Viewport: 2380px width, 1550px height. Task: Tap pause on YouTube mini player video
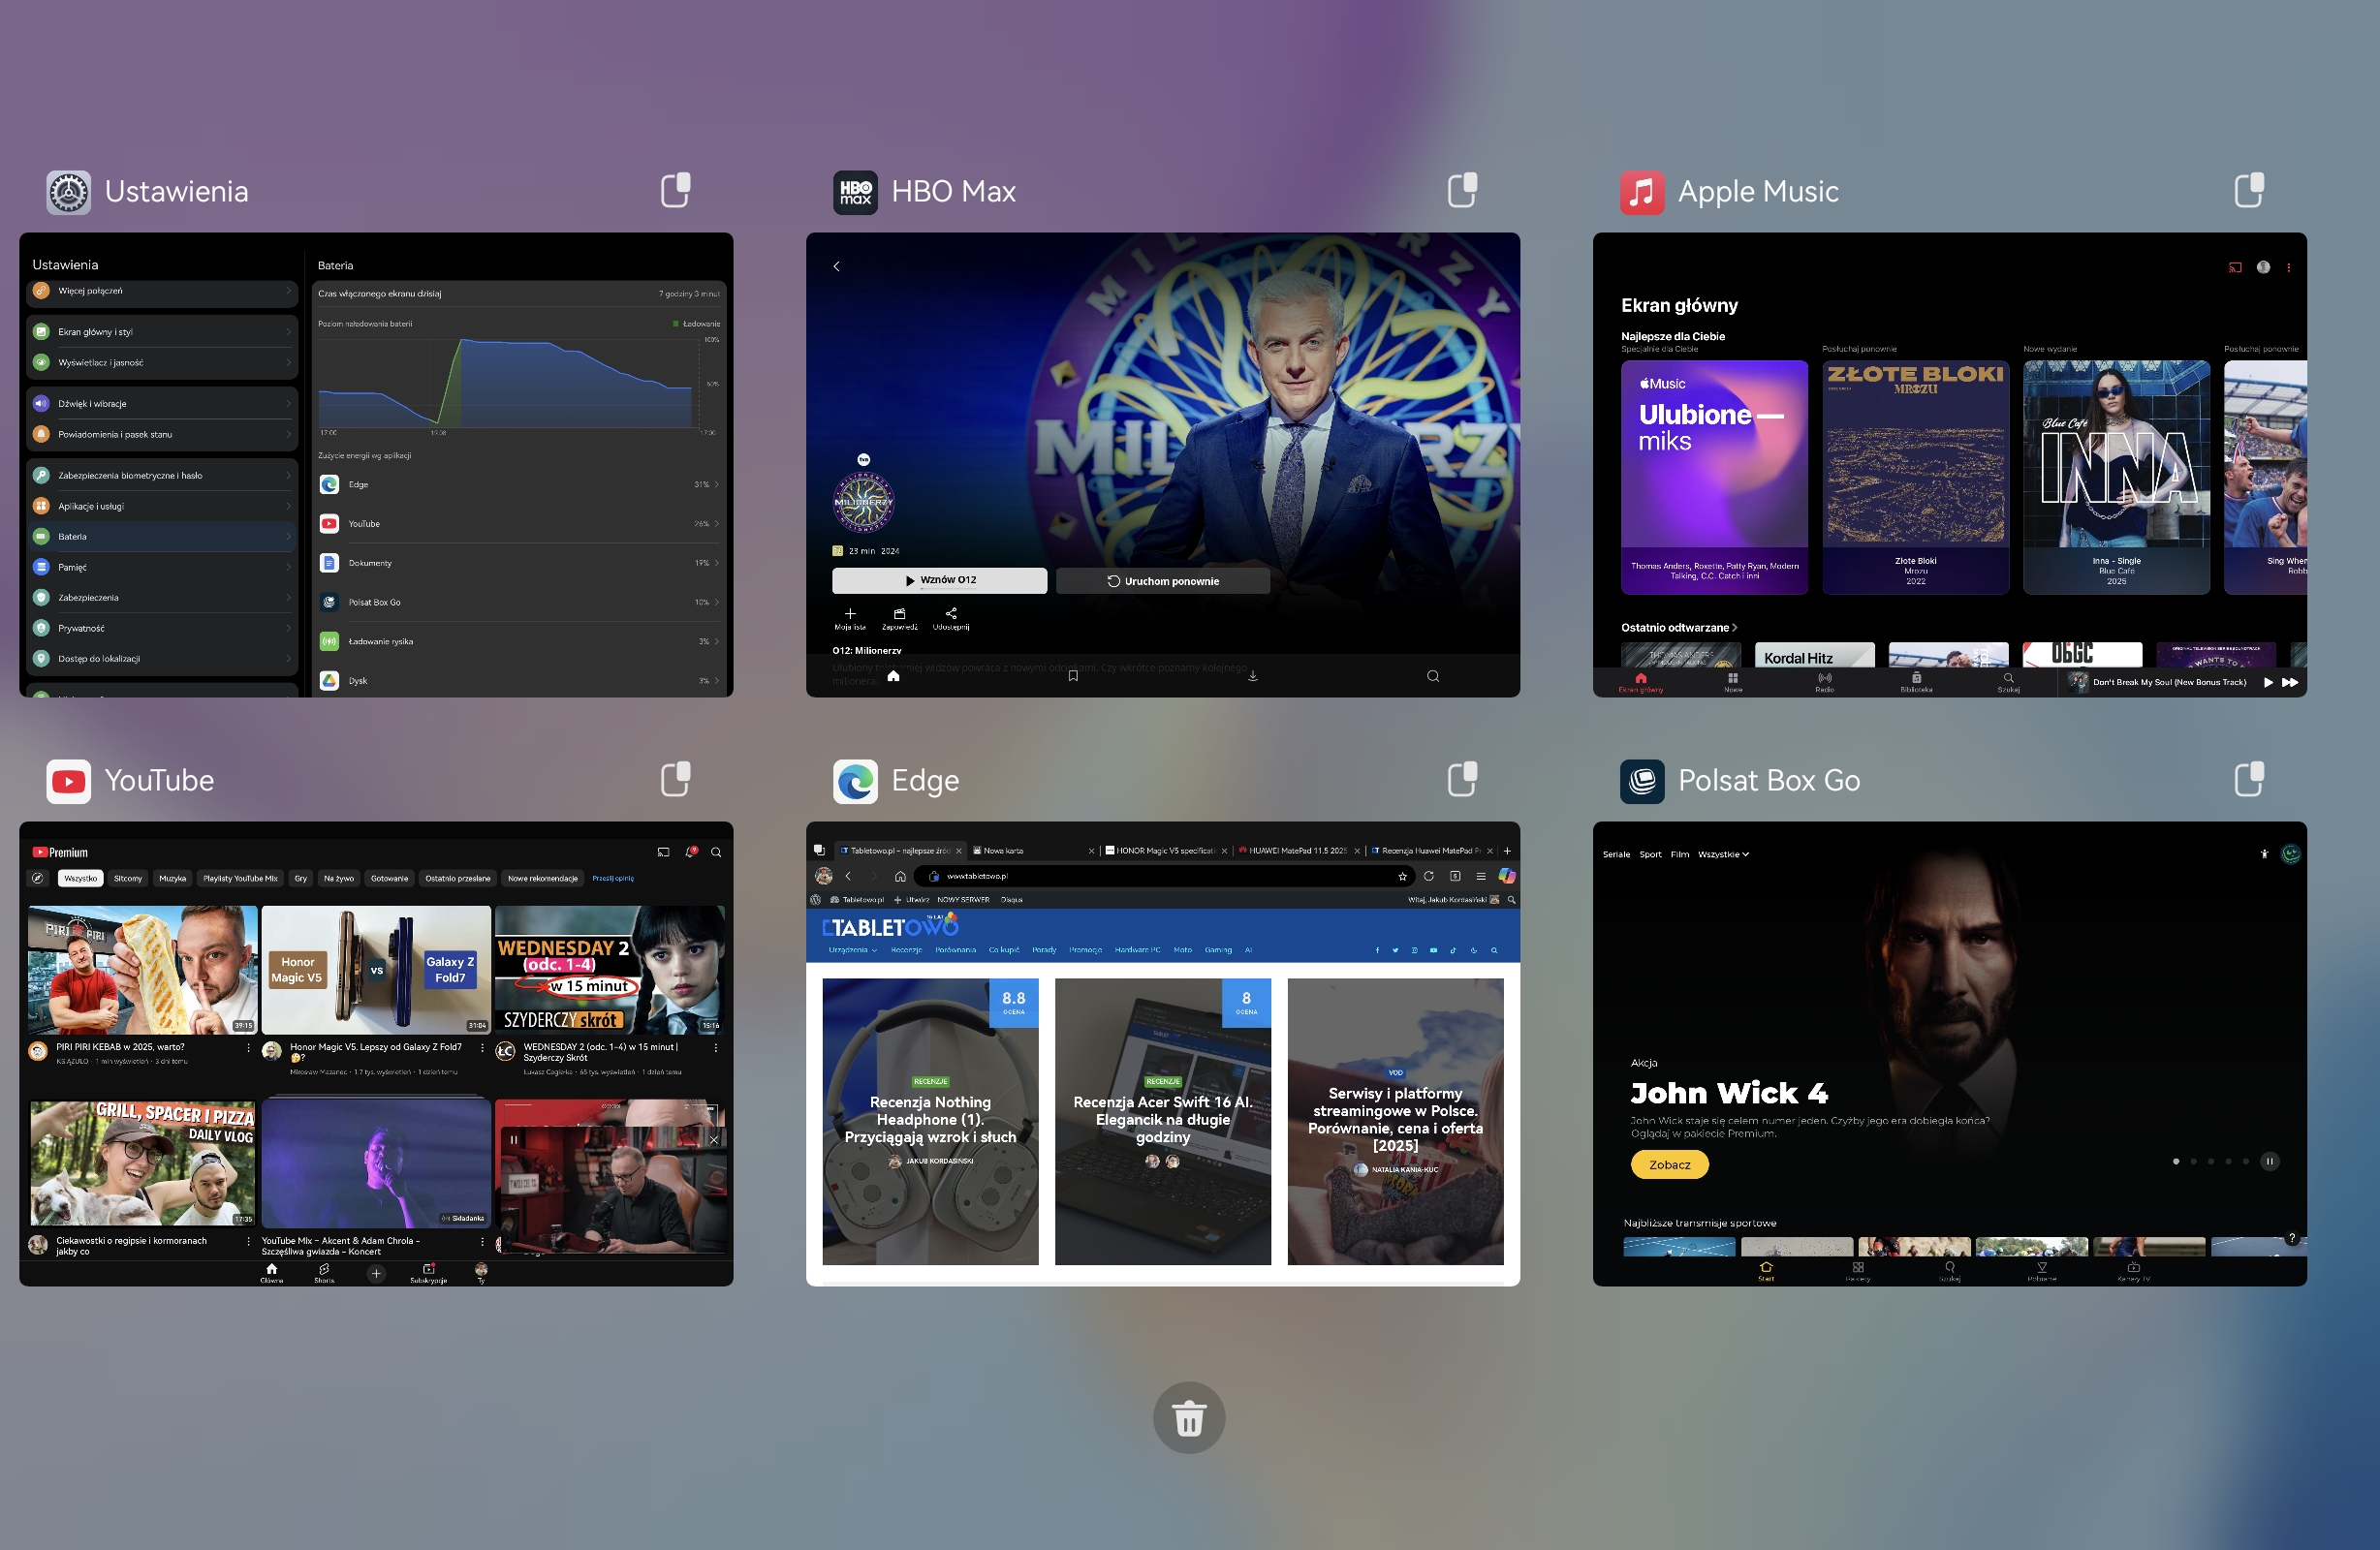pos(514,1139)
